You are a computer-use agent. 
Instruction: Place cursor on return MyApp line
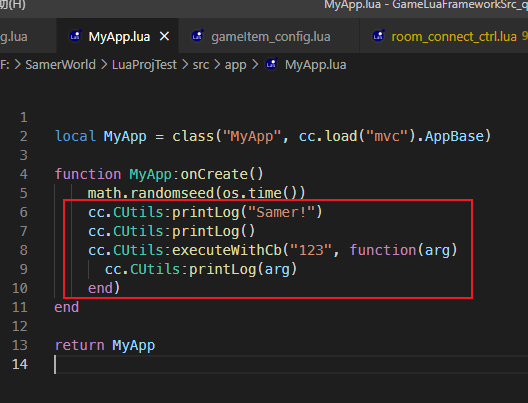(105, 345)
